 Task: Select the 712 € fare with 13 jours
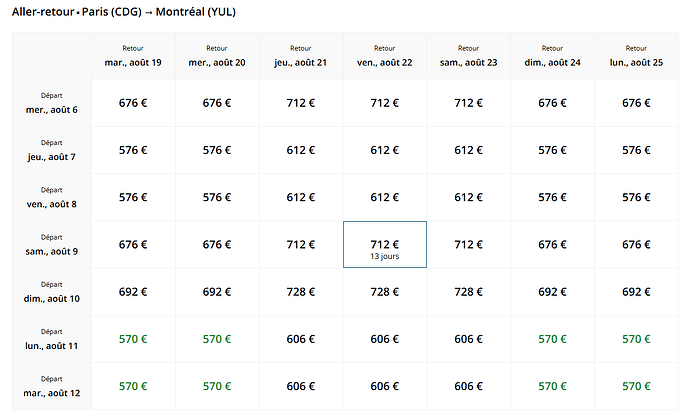click(x=385, y=244)
